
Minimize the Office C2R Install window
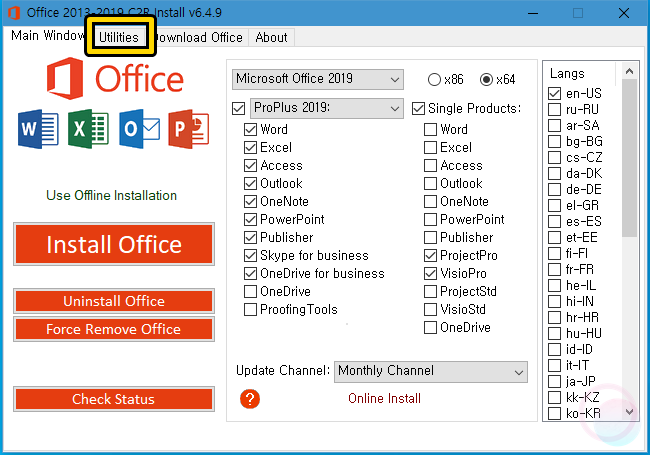533,13
